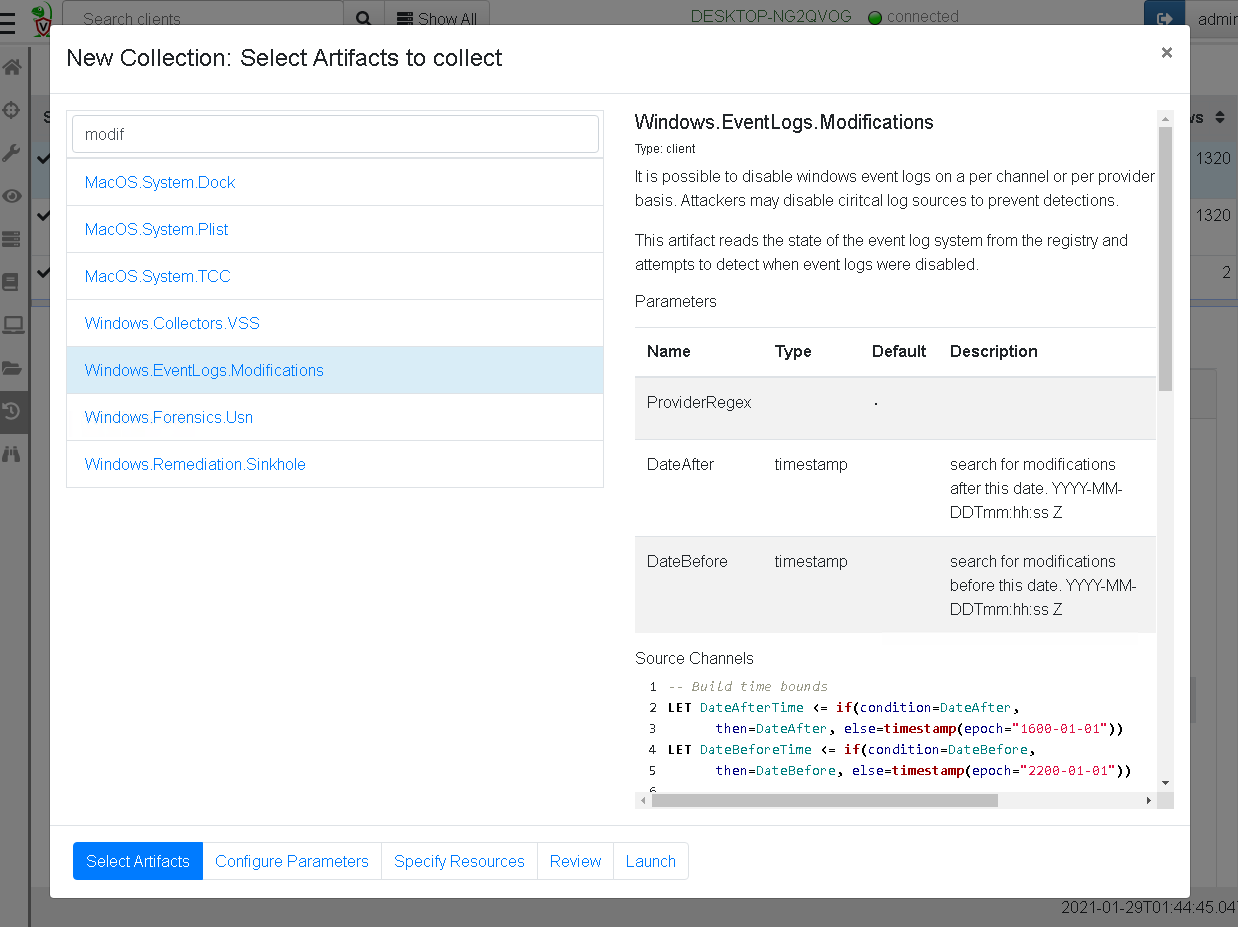Open Server Events eye icon
The image size is (1238, 927).
pyautogui.click(x=12, y=196)
